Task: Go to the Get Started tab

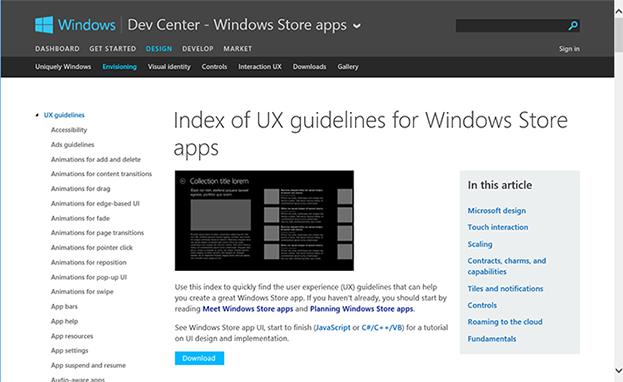Action: click(x=112, y=48)
